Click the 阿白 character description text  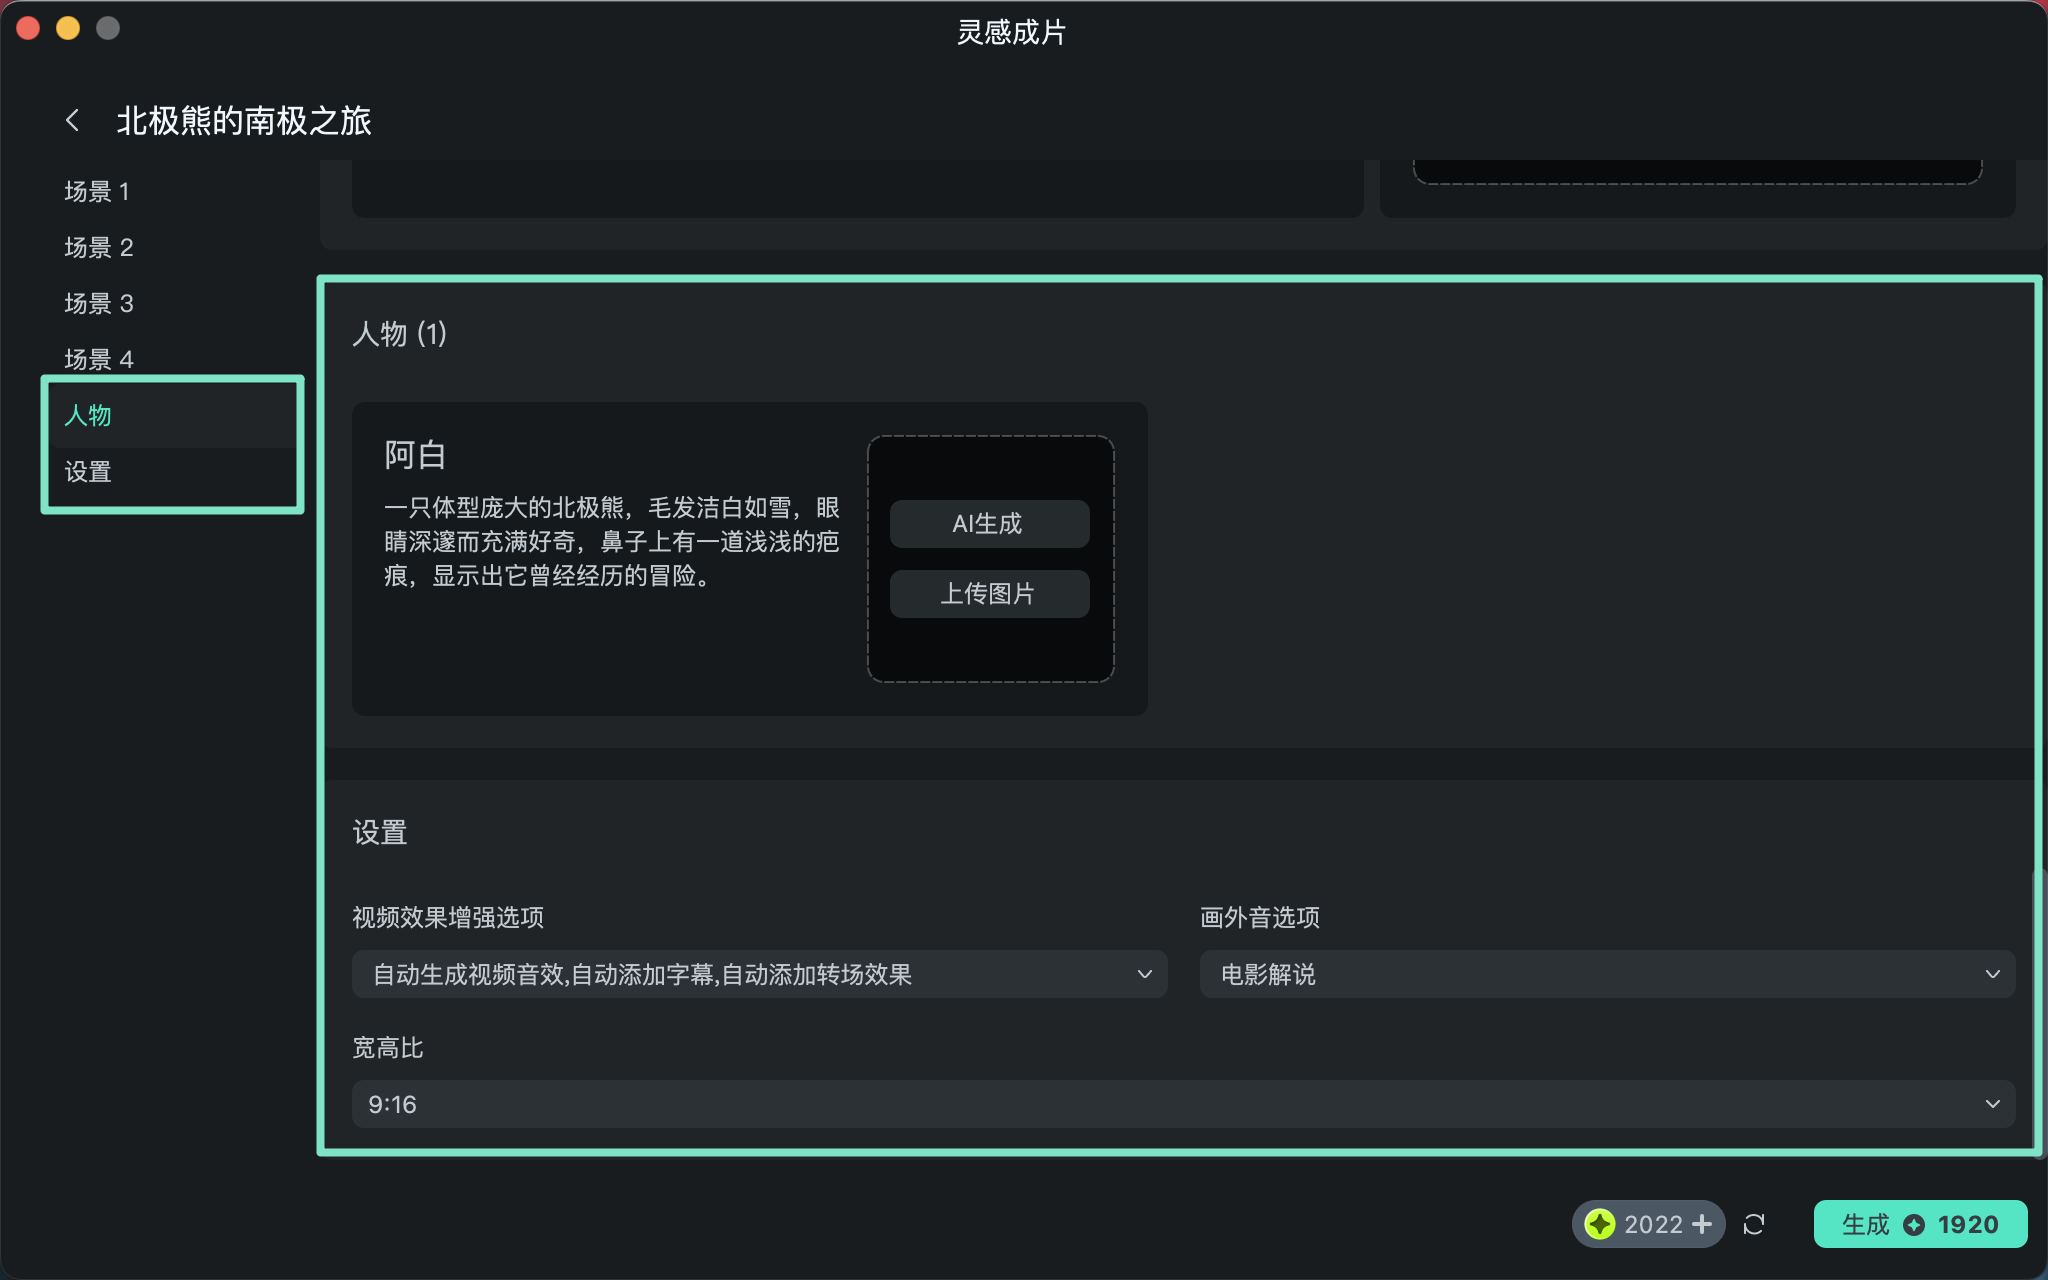611,542
